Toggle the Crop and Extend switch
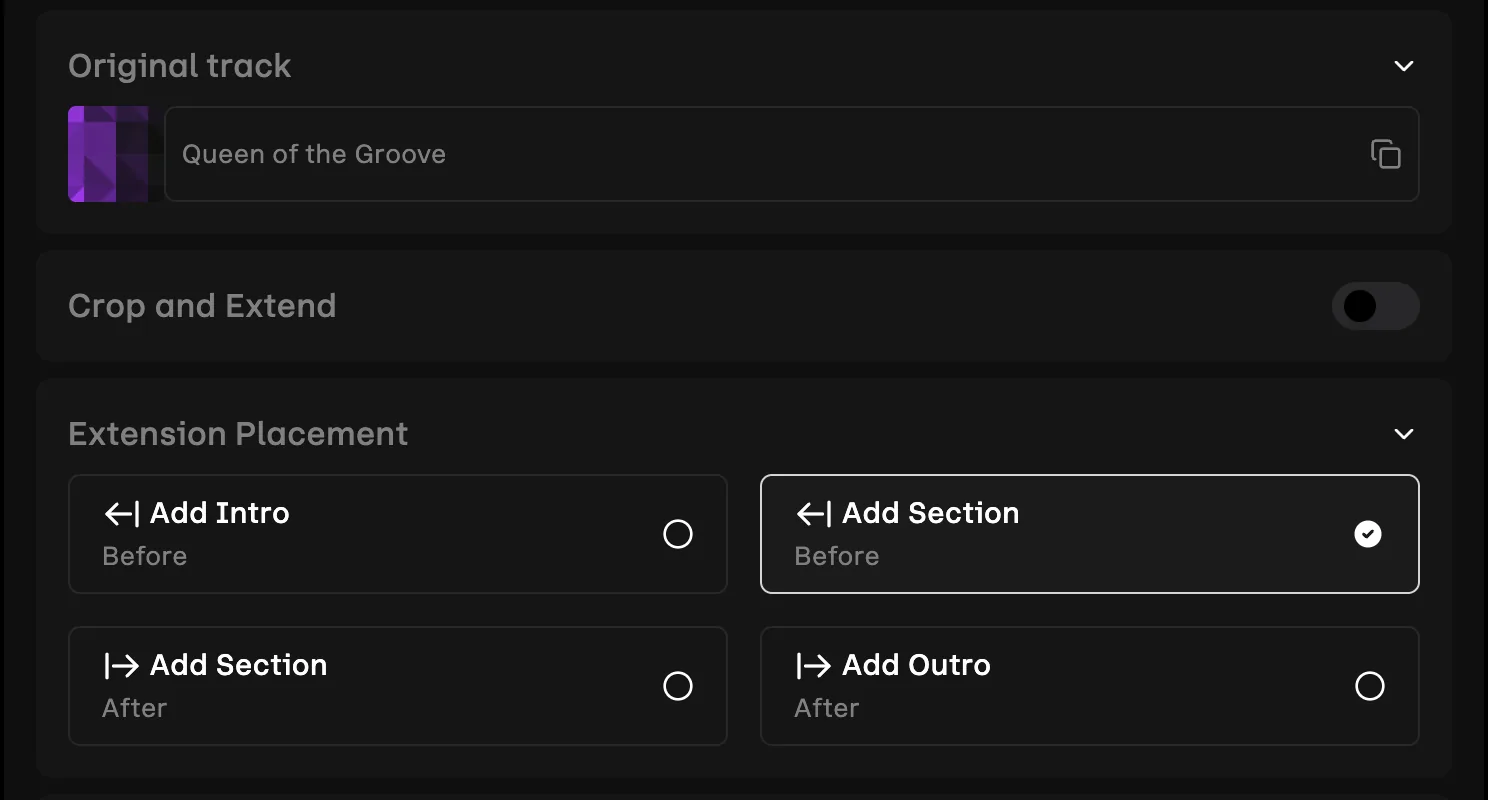The width and height of the screenshot is (1488, 800). tap(1375, 306)
